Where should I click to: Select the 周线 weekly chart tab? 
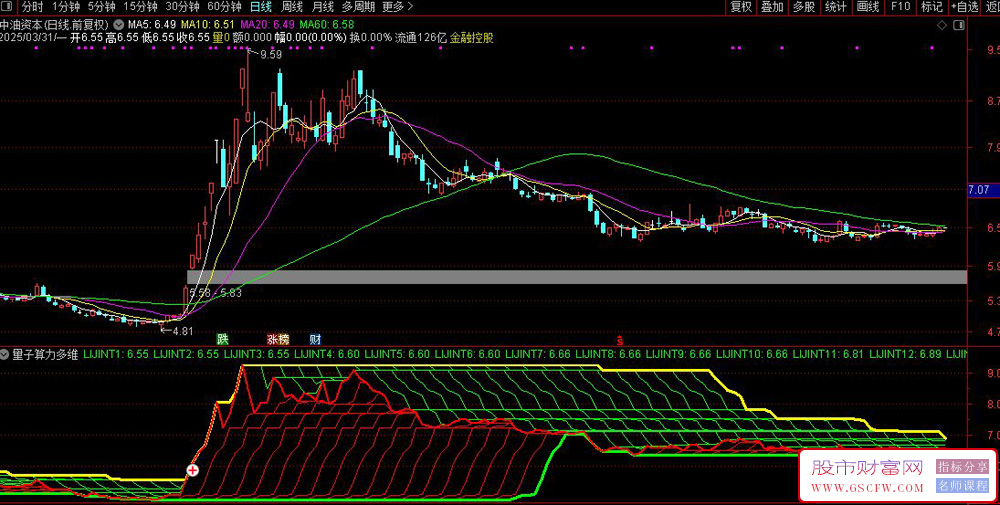(x=292, y=7)
